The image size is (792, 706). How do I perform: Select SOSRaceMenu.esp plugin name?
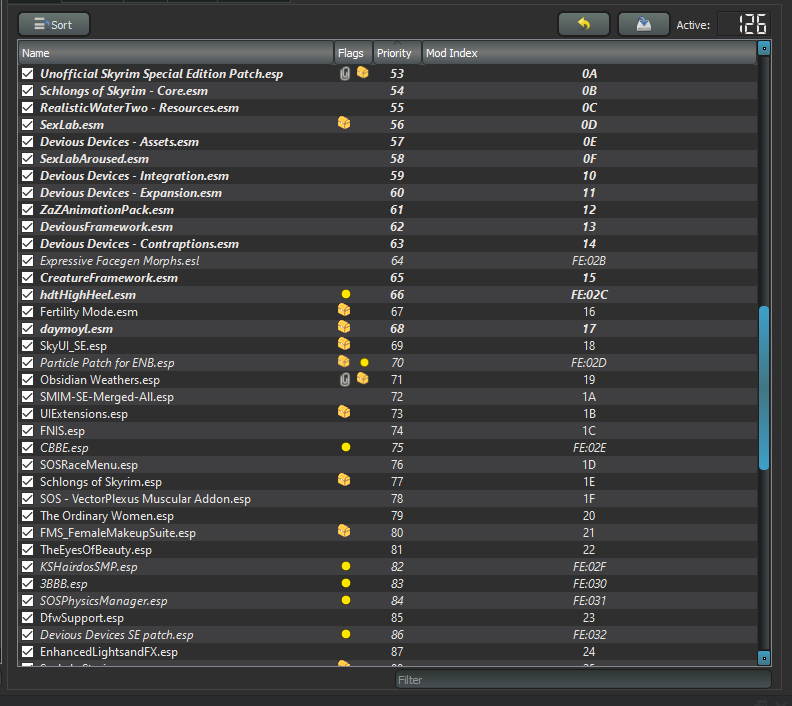click(x=89, y=465)
